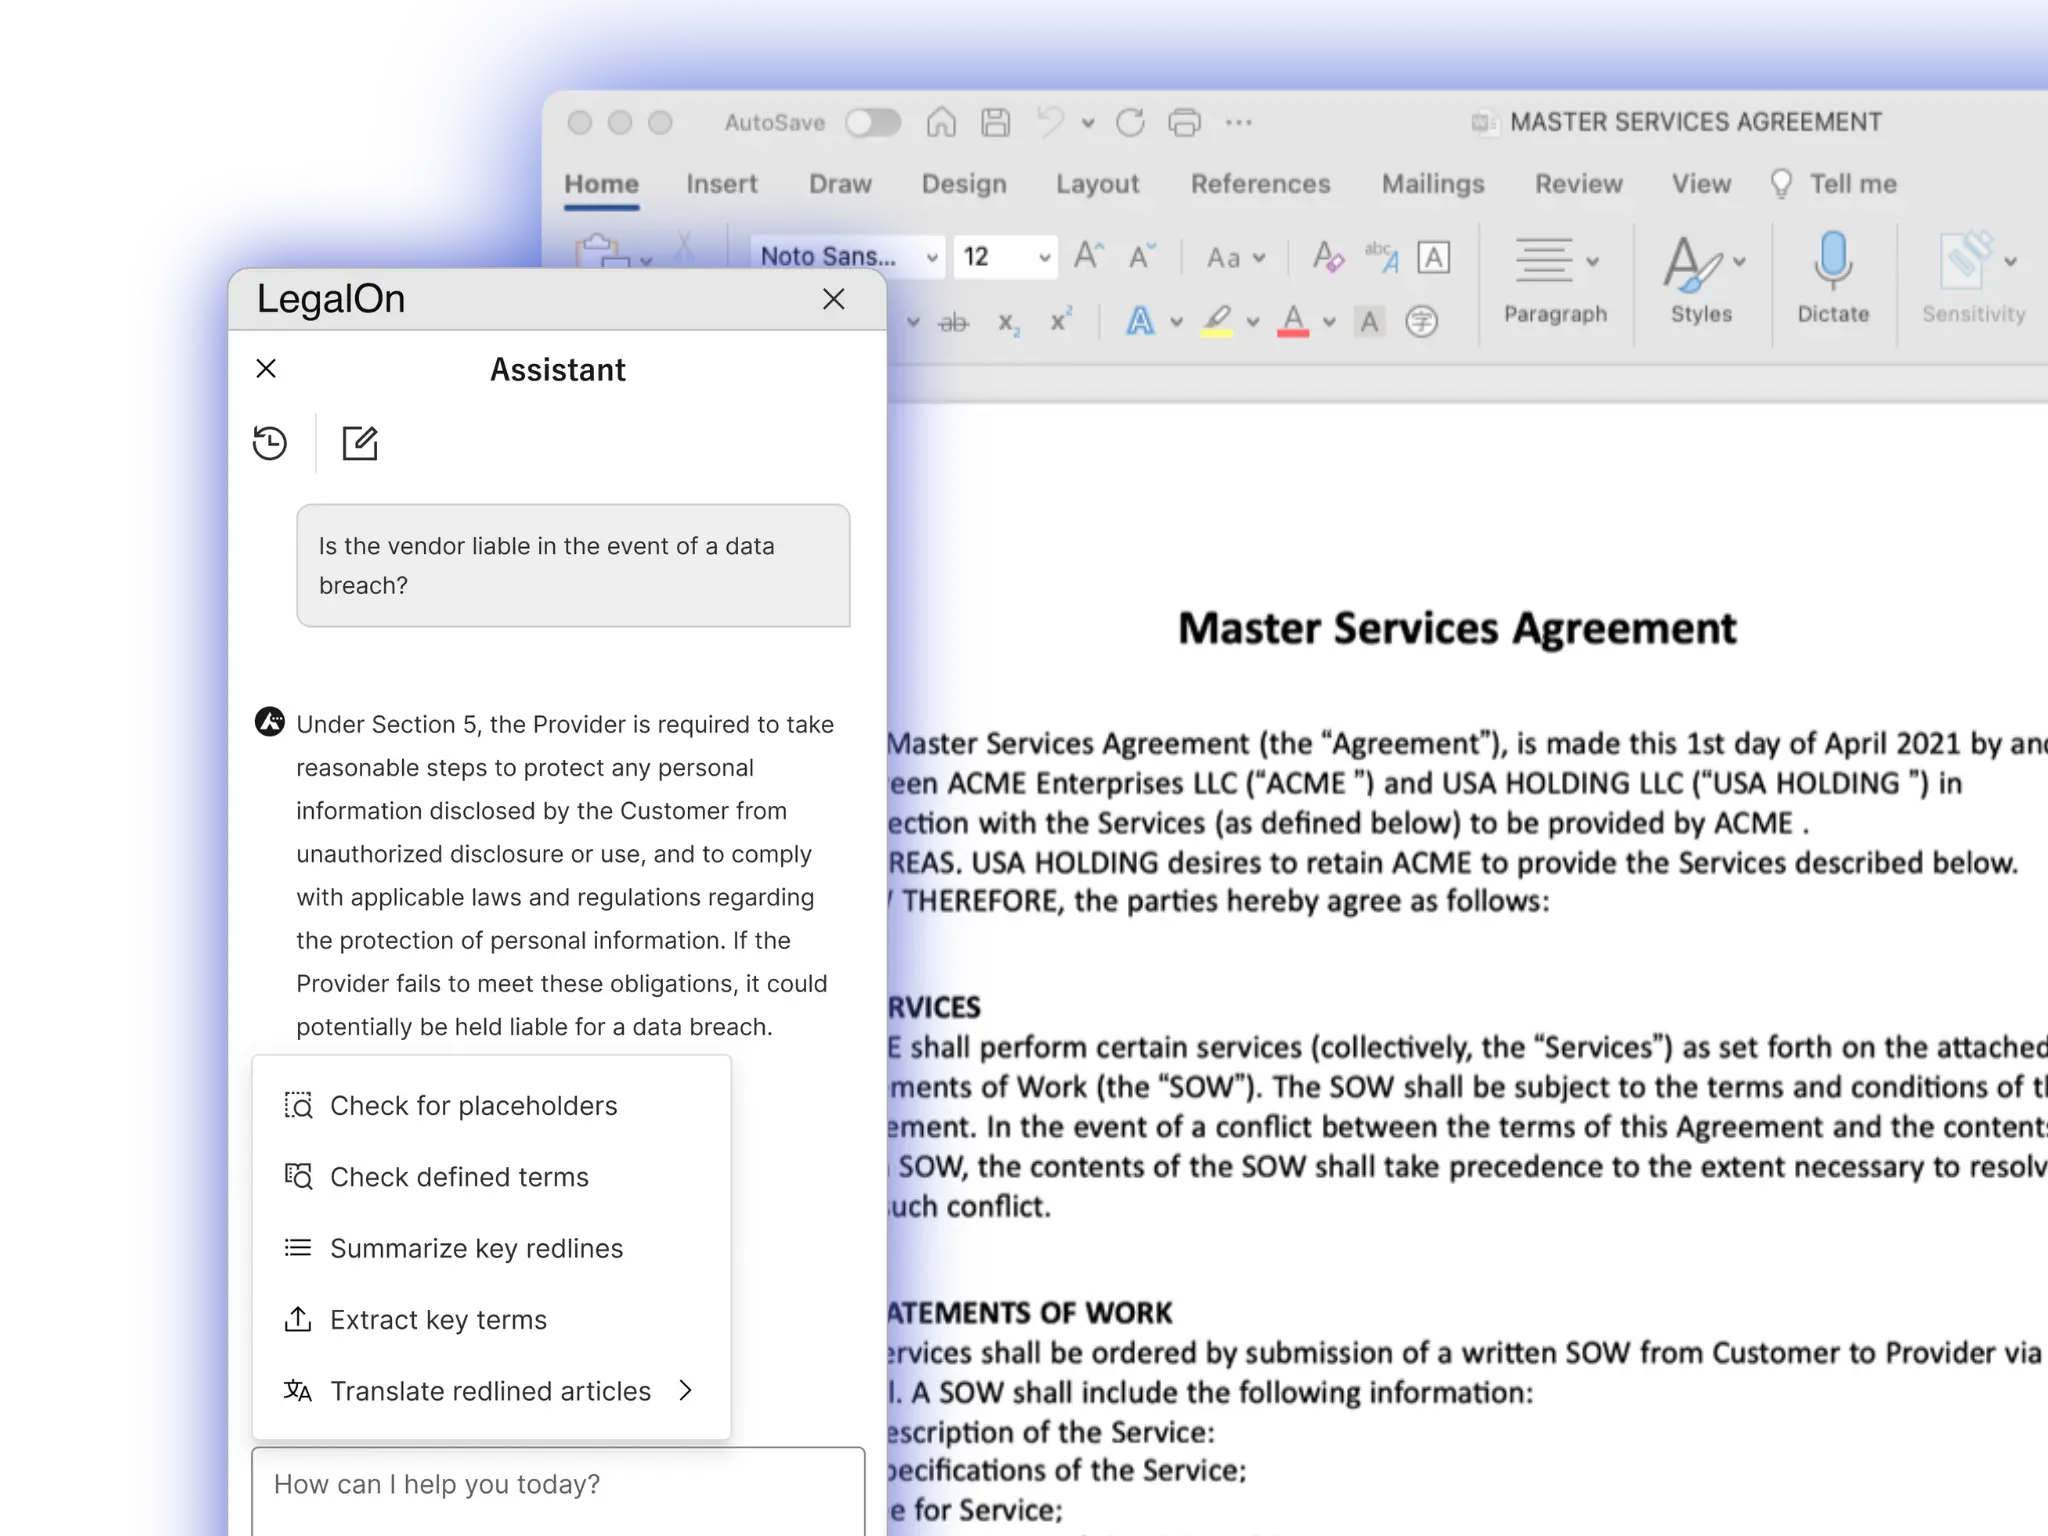Select Check defined terms

point(492,1177)
